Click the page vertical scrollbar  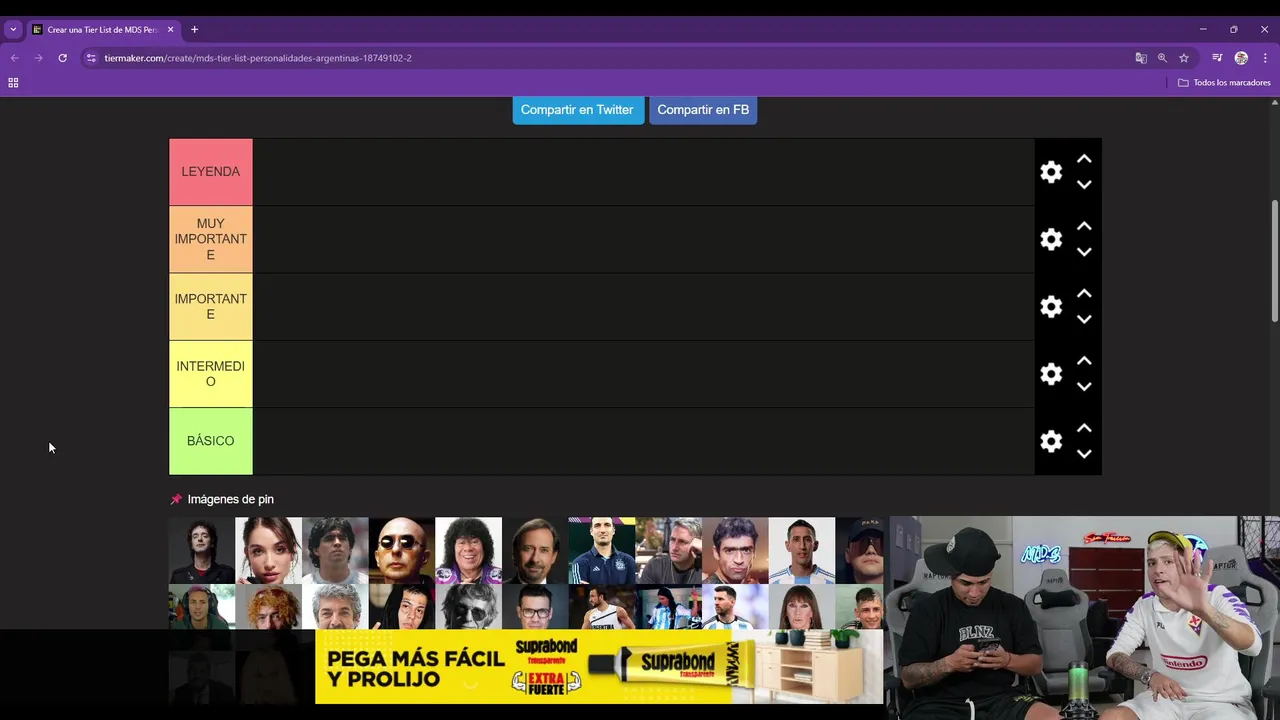tap(1274, 260)
